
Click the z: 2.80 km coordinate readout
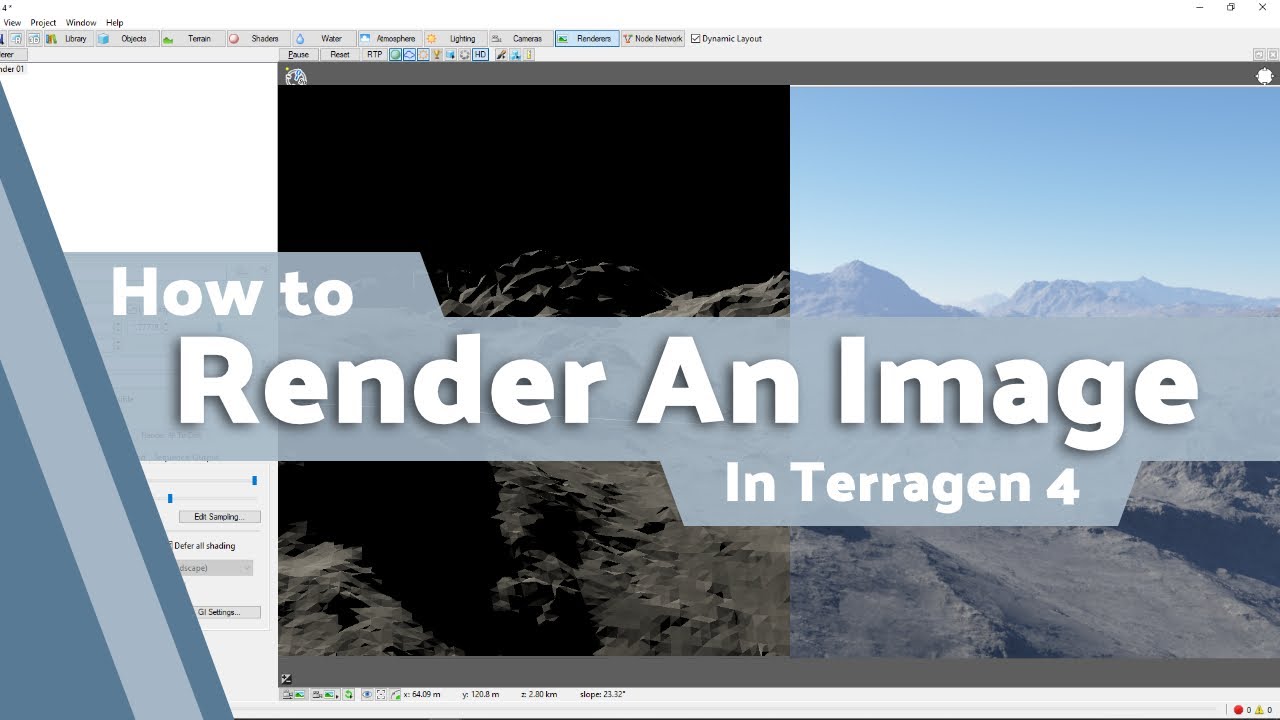click(538, 694)
